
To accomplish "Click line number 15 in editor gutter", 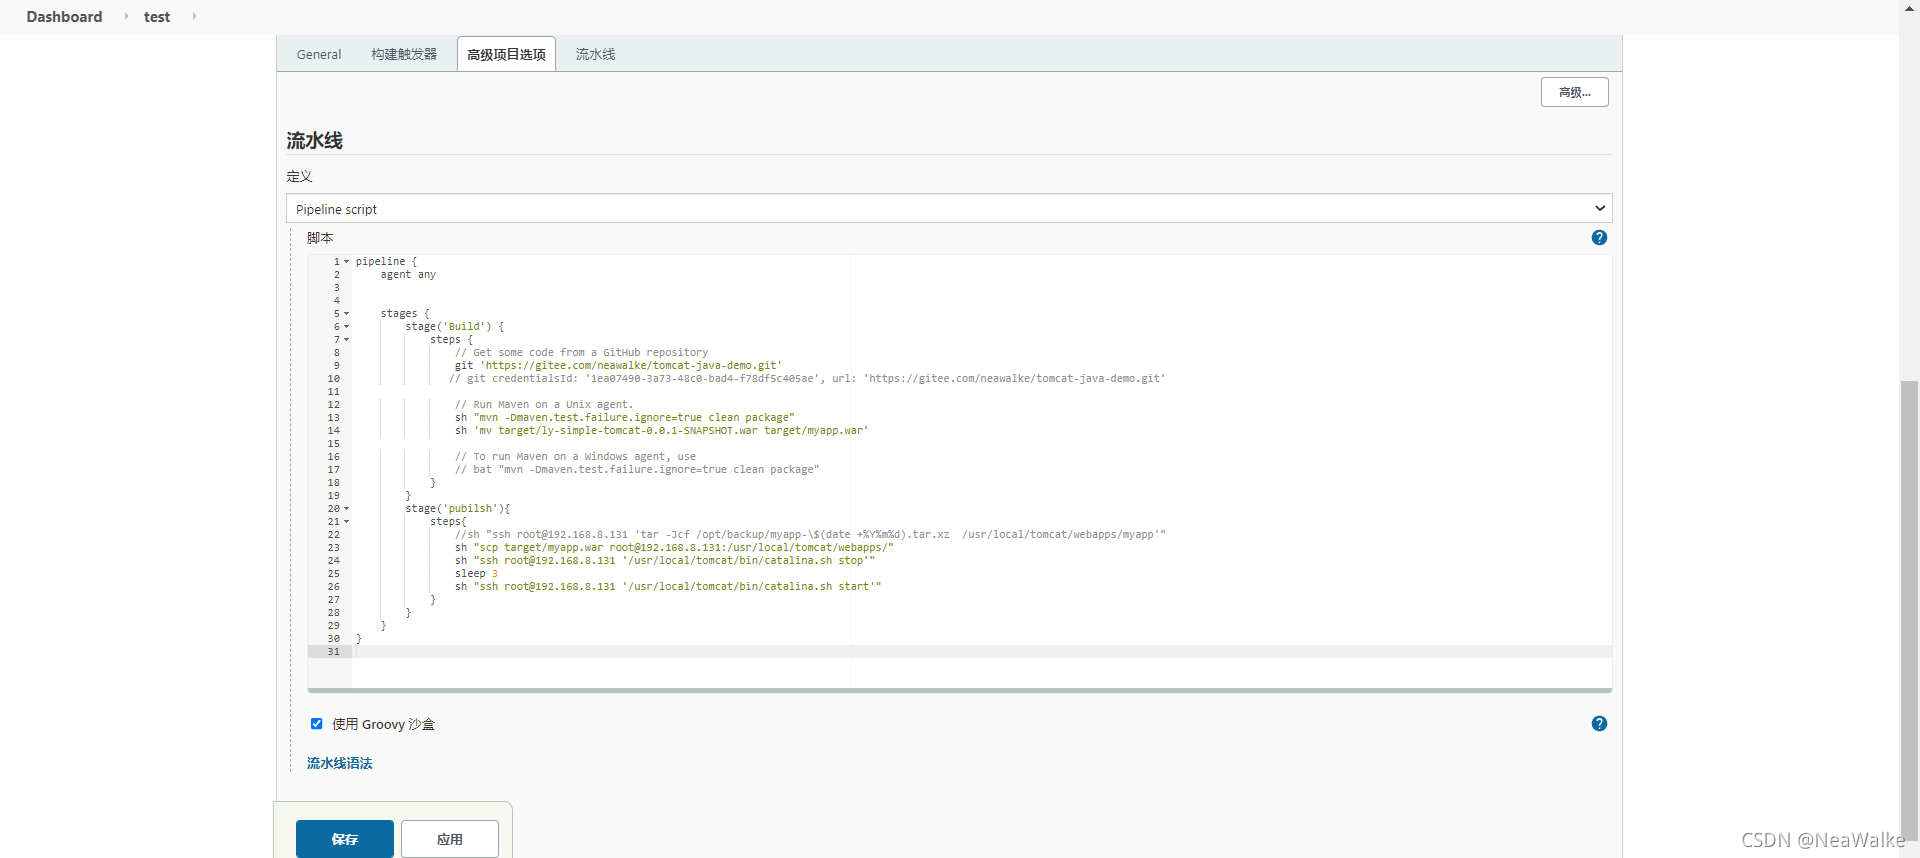I will [x=334, y=444].
